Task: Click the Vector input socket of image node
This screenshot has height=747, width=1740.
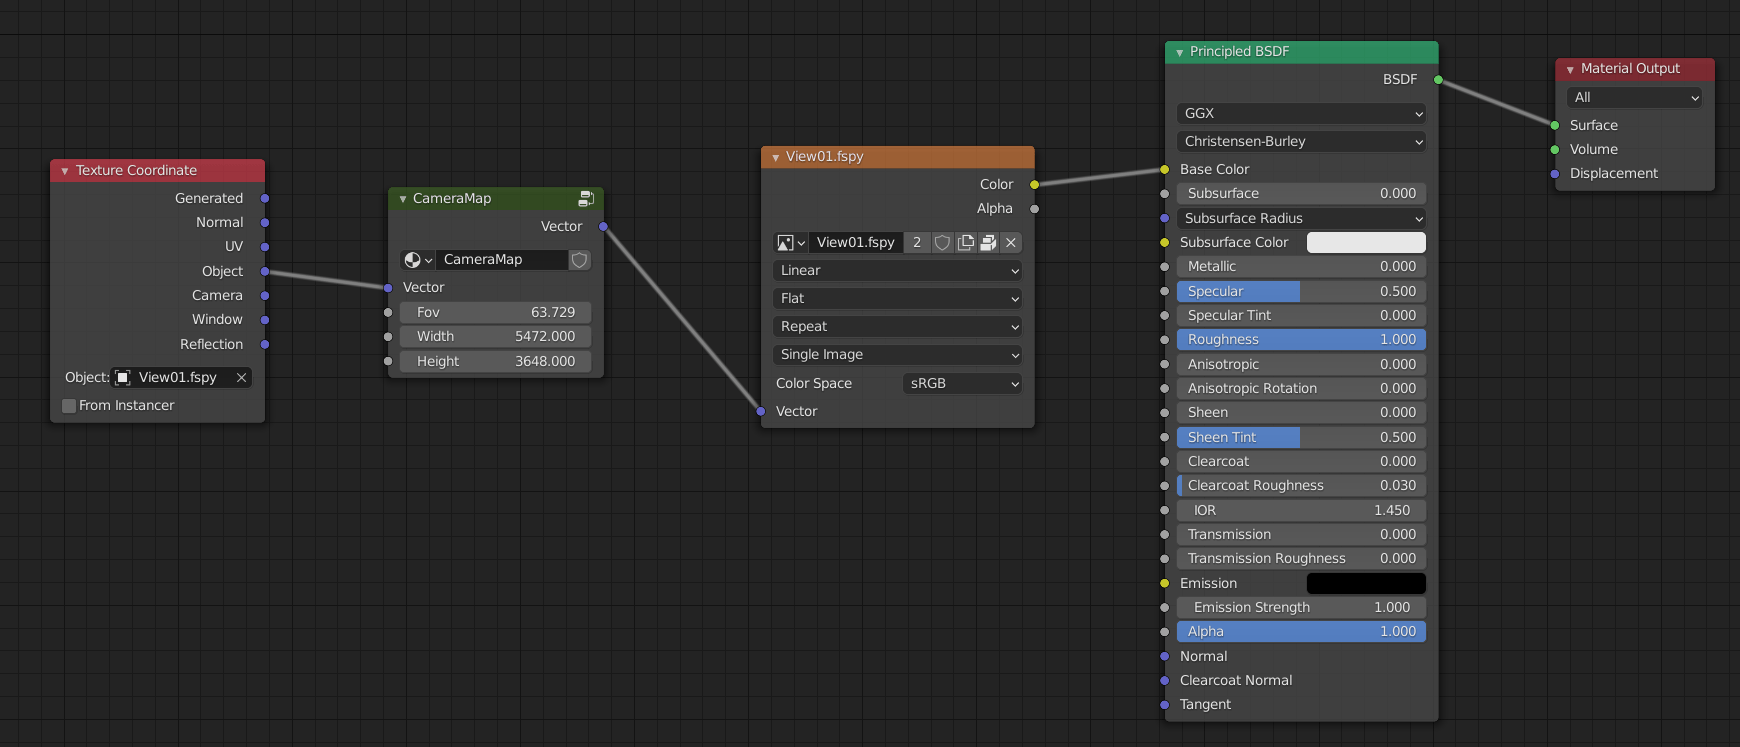Action: [761, 412]
